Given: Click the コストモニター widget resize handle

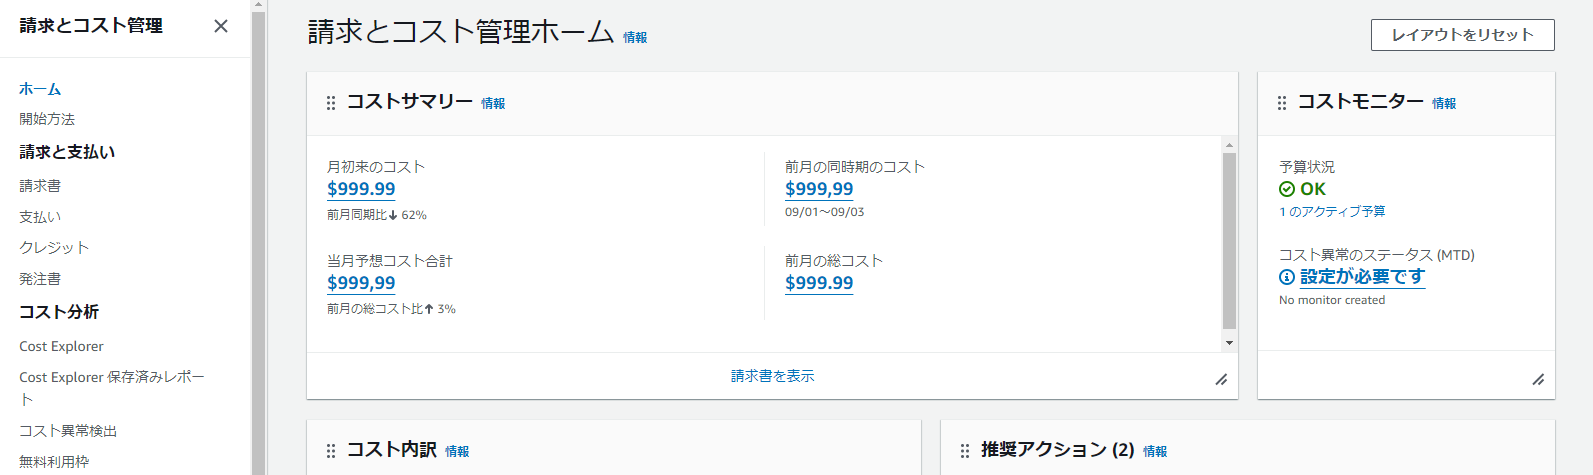Looking at the screenshot, I should click(1538, 379).
